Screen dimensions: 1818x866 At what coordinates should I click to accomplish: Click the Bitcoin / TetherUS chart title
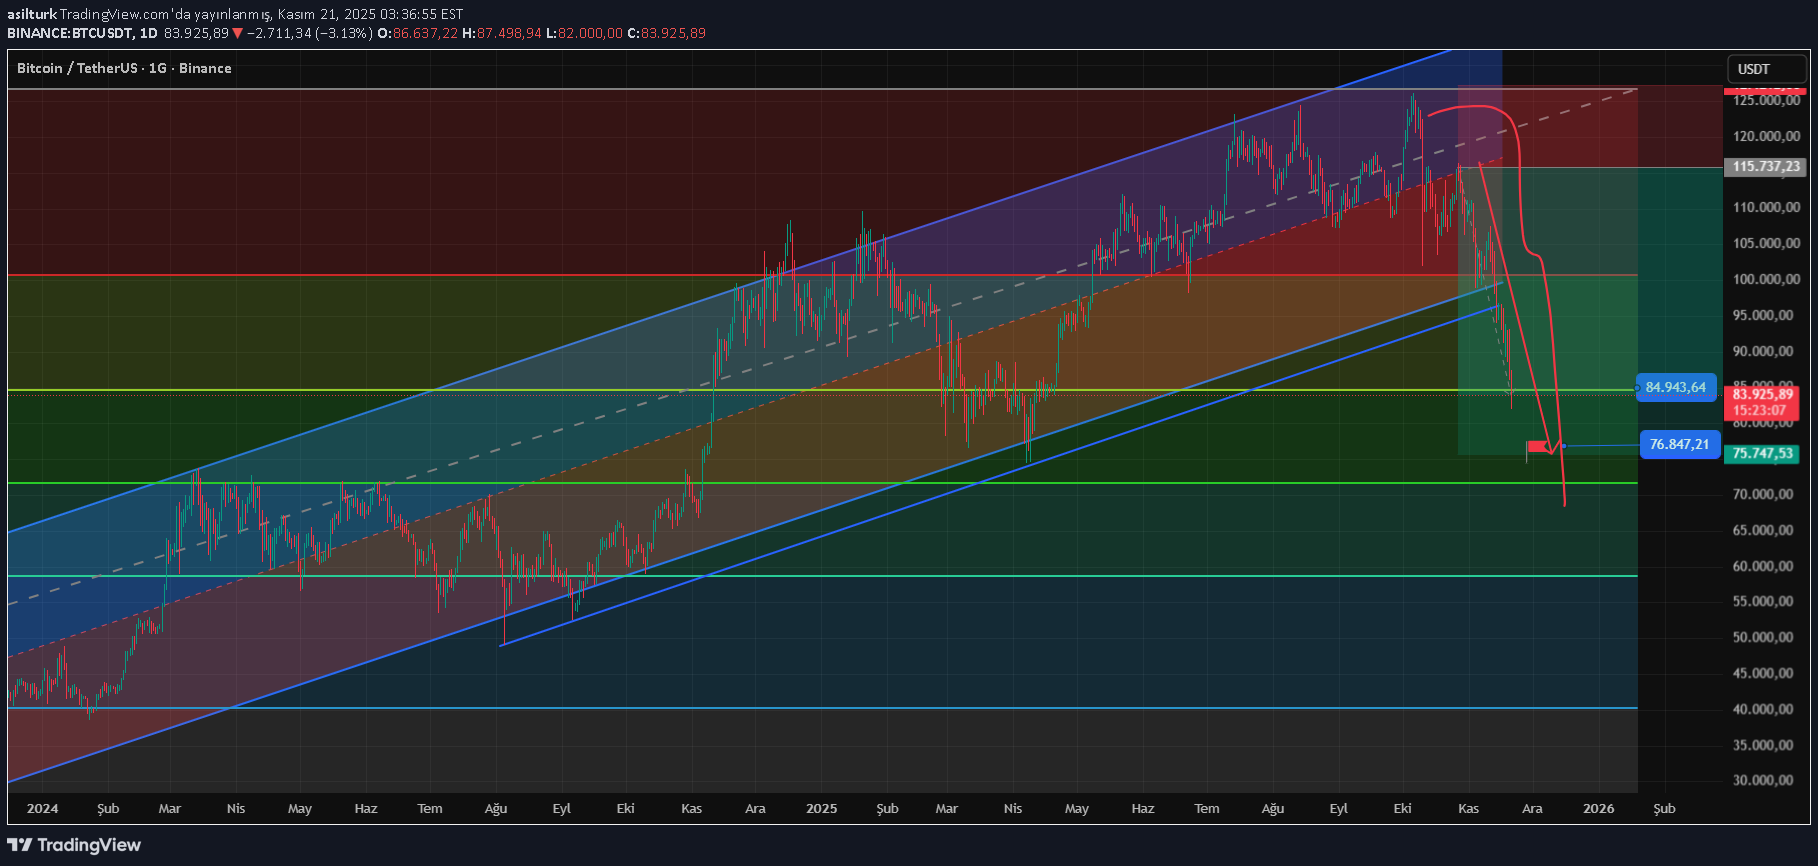coord(124,68)
